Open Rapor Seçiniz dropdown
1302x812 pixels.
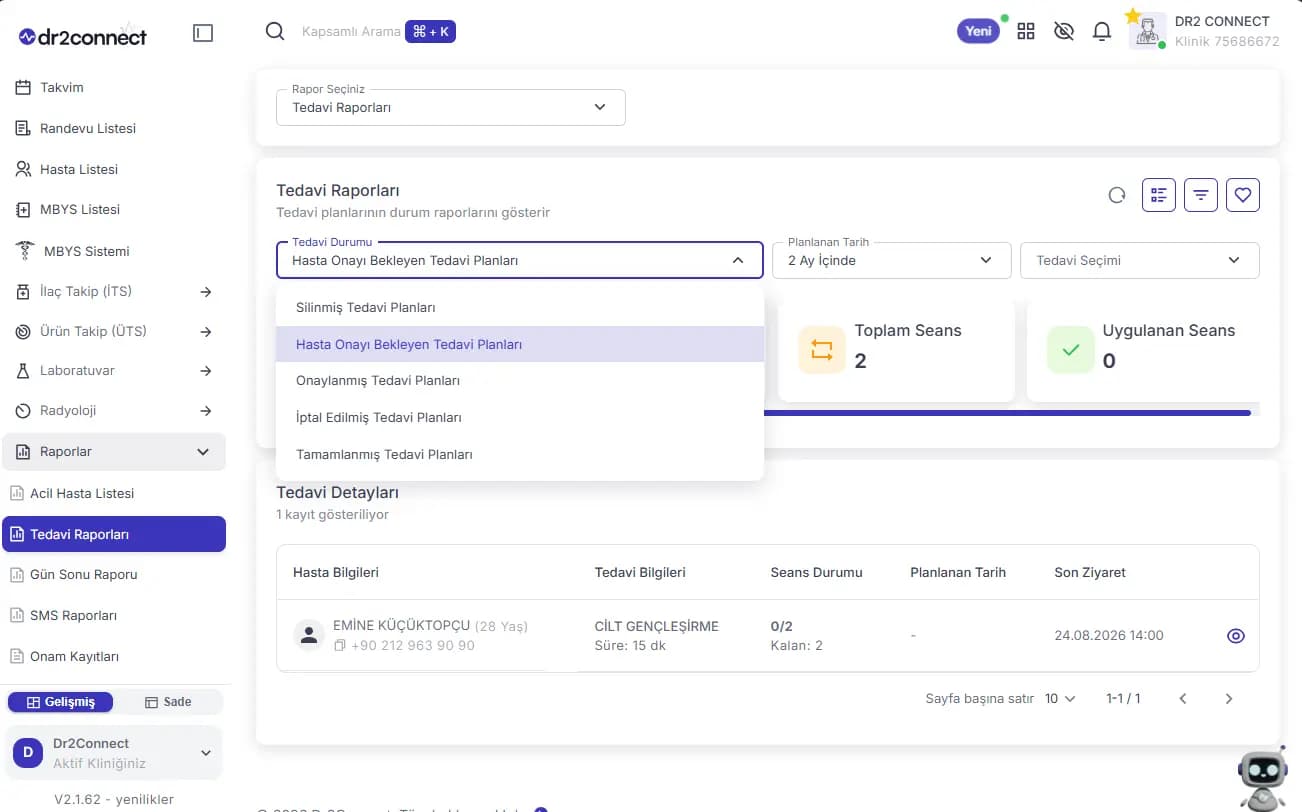coord(451,107)
